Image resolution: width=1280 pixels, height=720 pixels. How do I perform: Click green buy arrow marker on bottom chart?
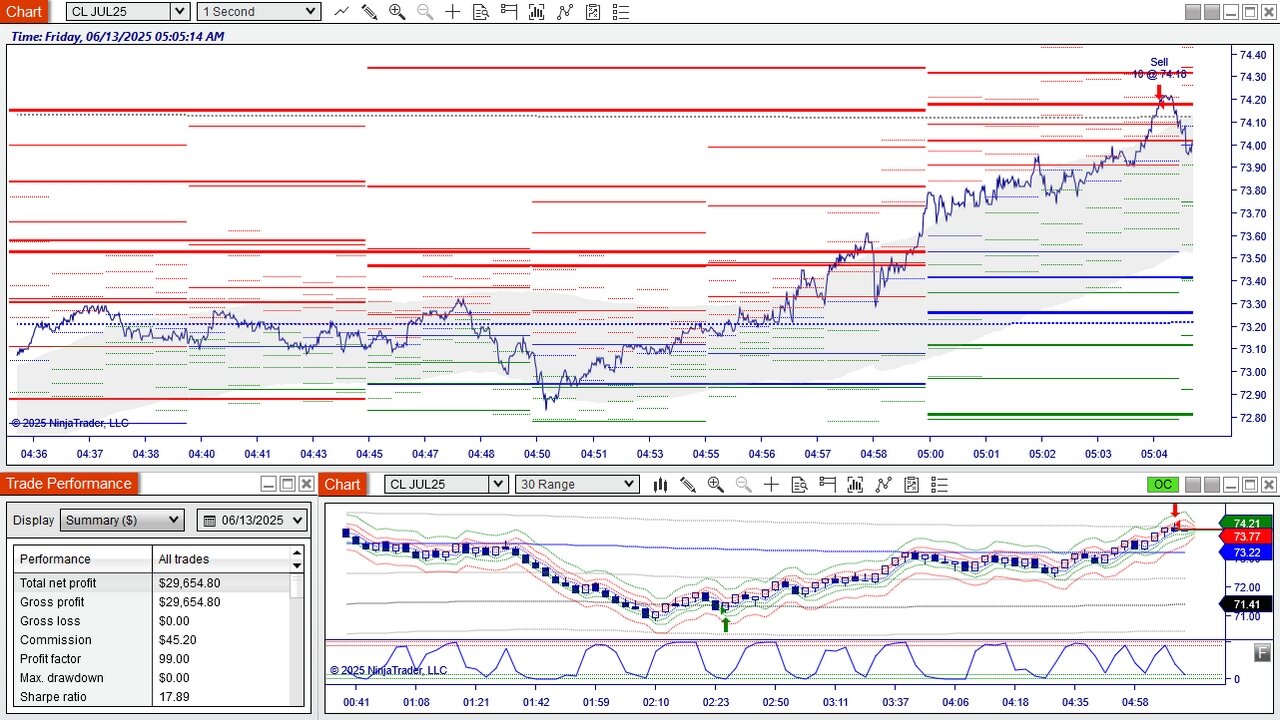point(725,624)
